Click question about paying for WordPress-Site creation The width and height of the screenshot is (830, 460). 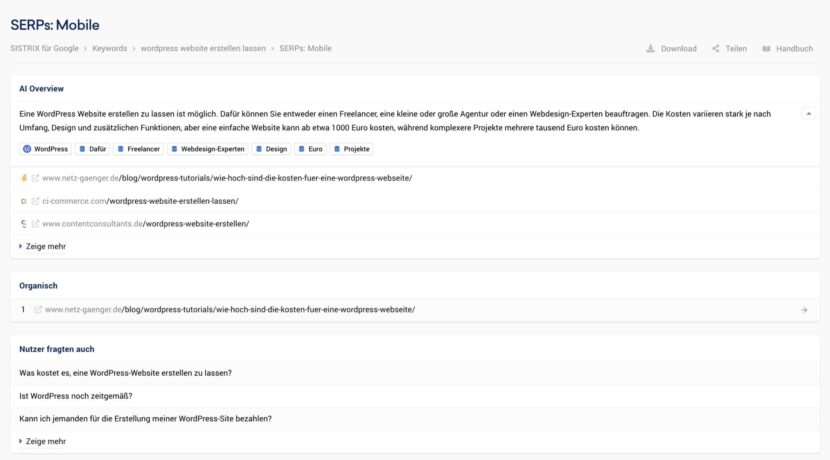tap(146, 419)
